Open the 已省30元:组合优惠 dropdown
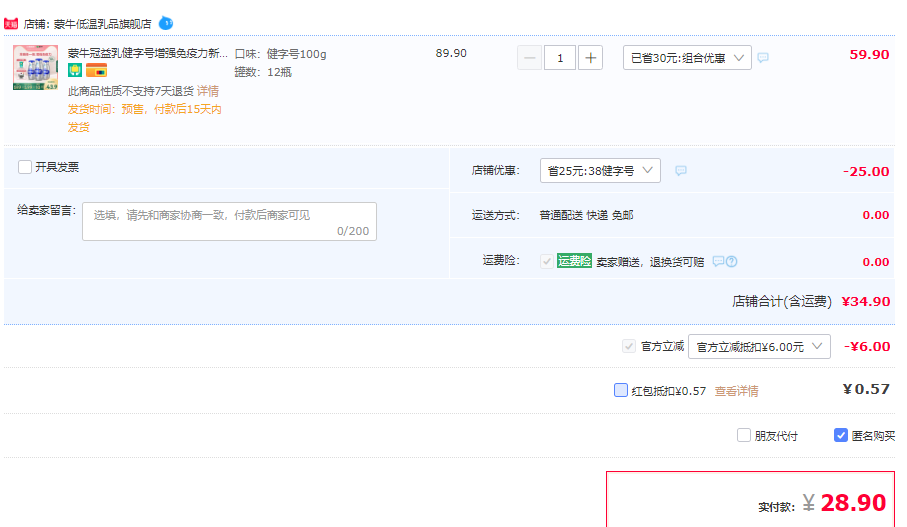907x527 pixels. pos(687,58)
